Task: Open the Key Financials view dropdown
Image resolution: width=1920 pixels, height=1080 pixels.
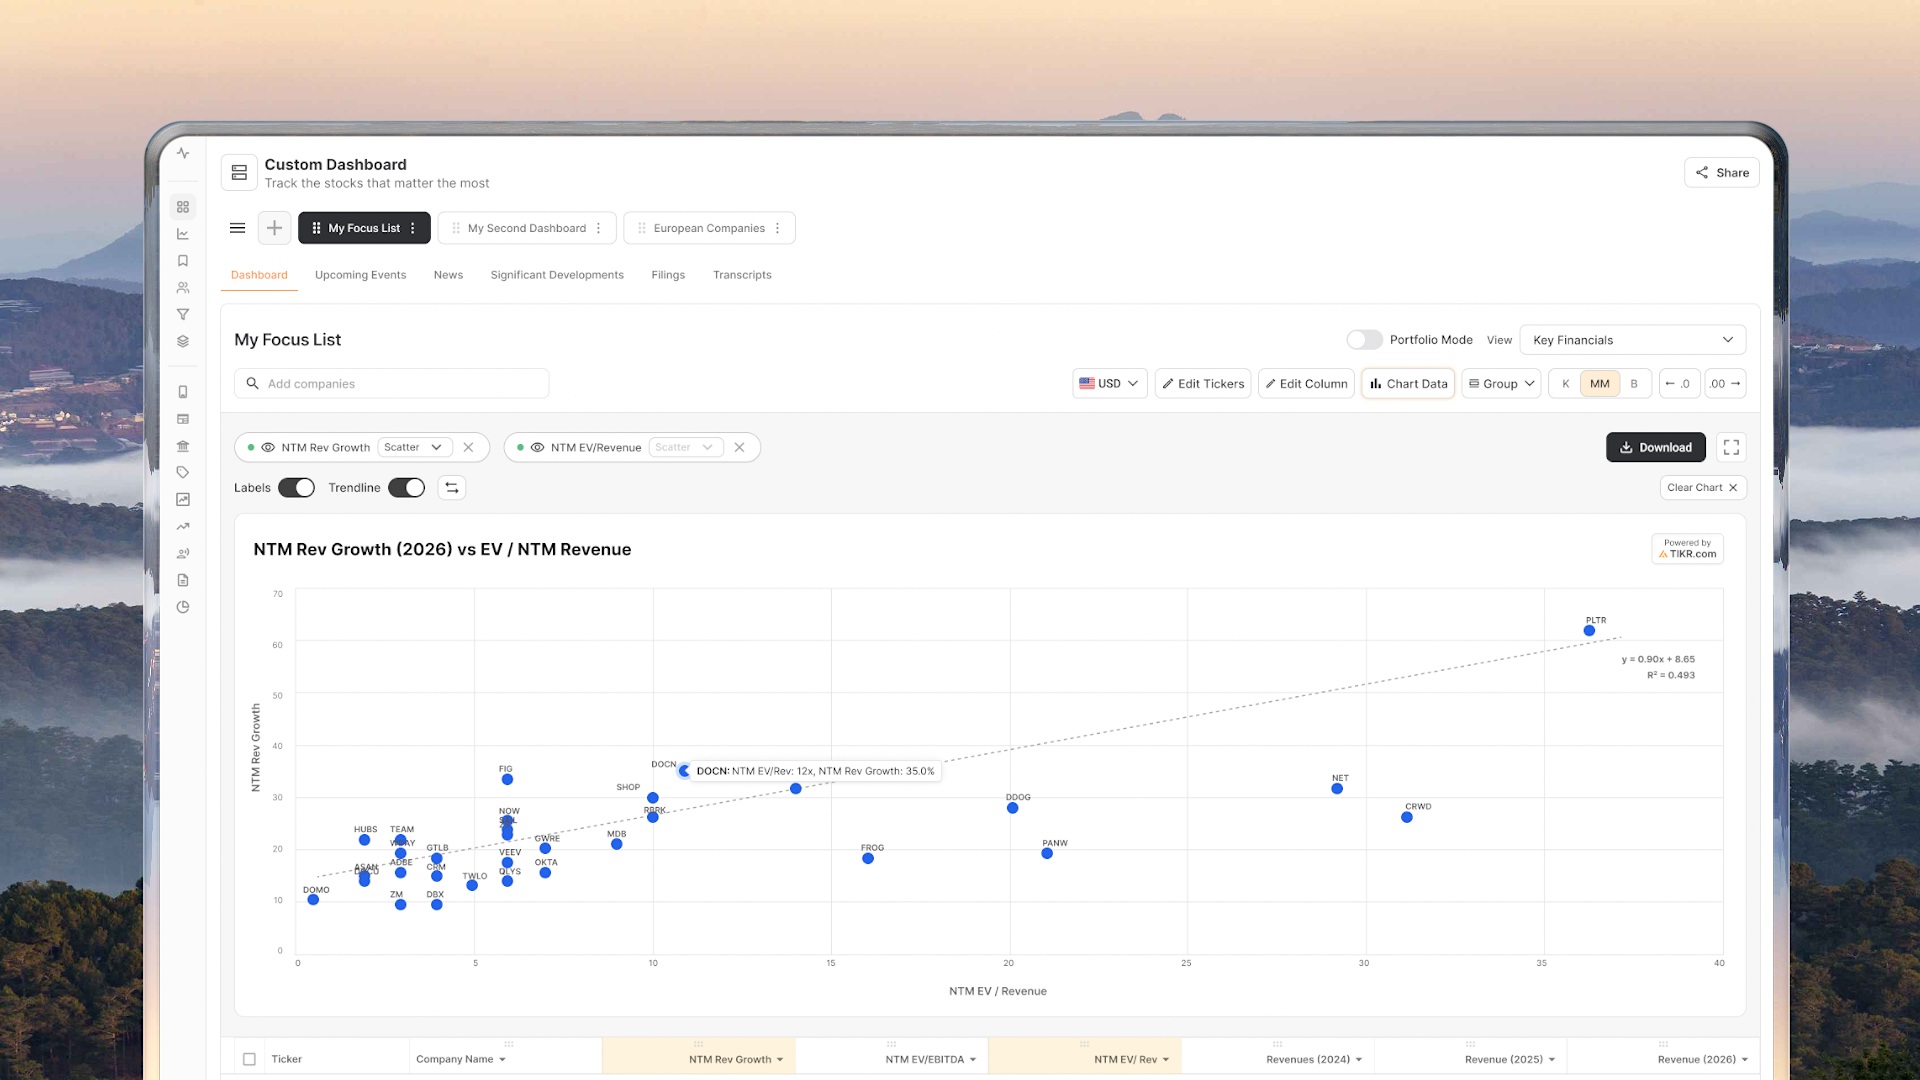Action: 1633,340
